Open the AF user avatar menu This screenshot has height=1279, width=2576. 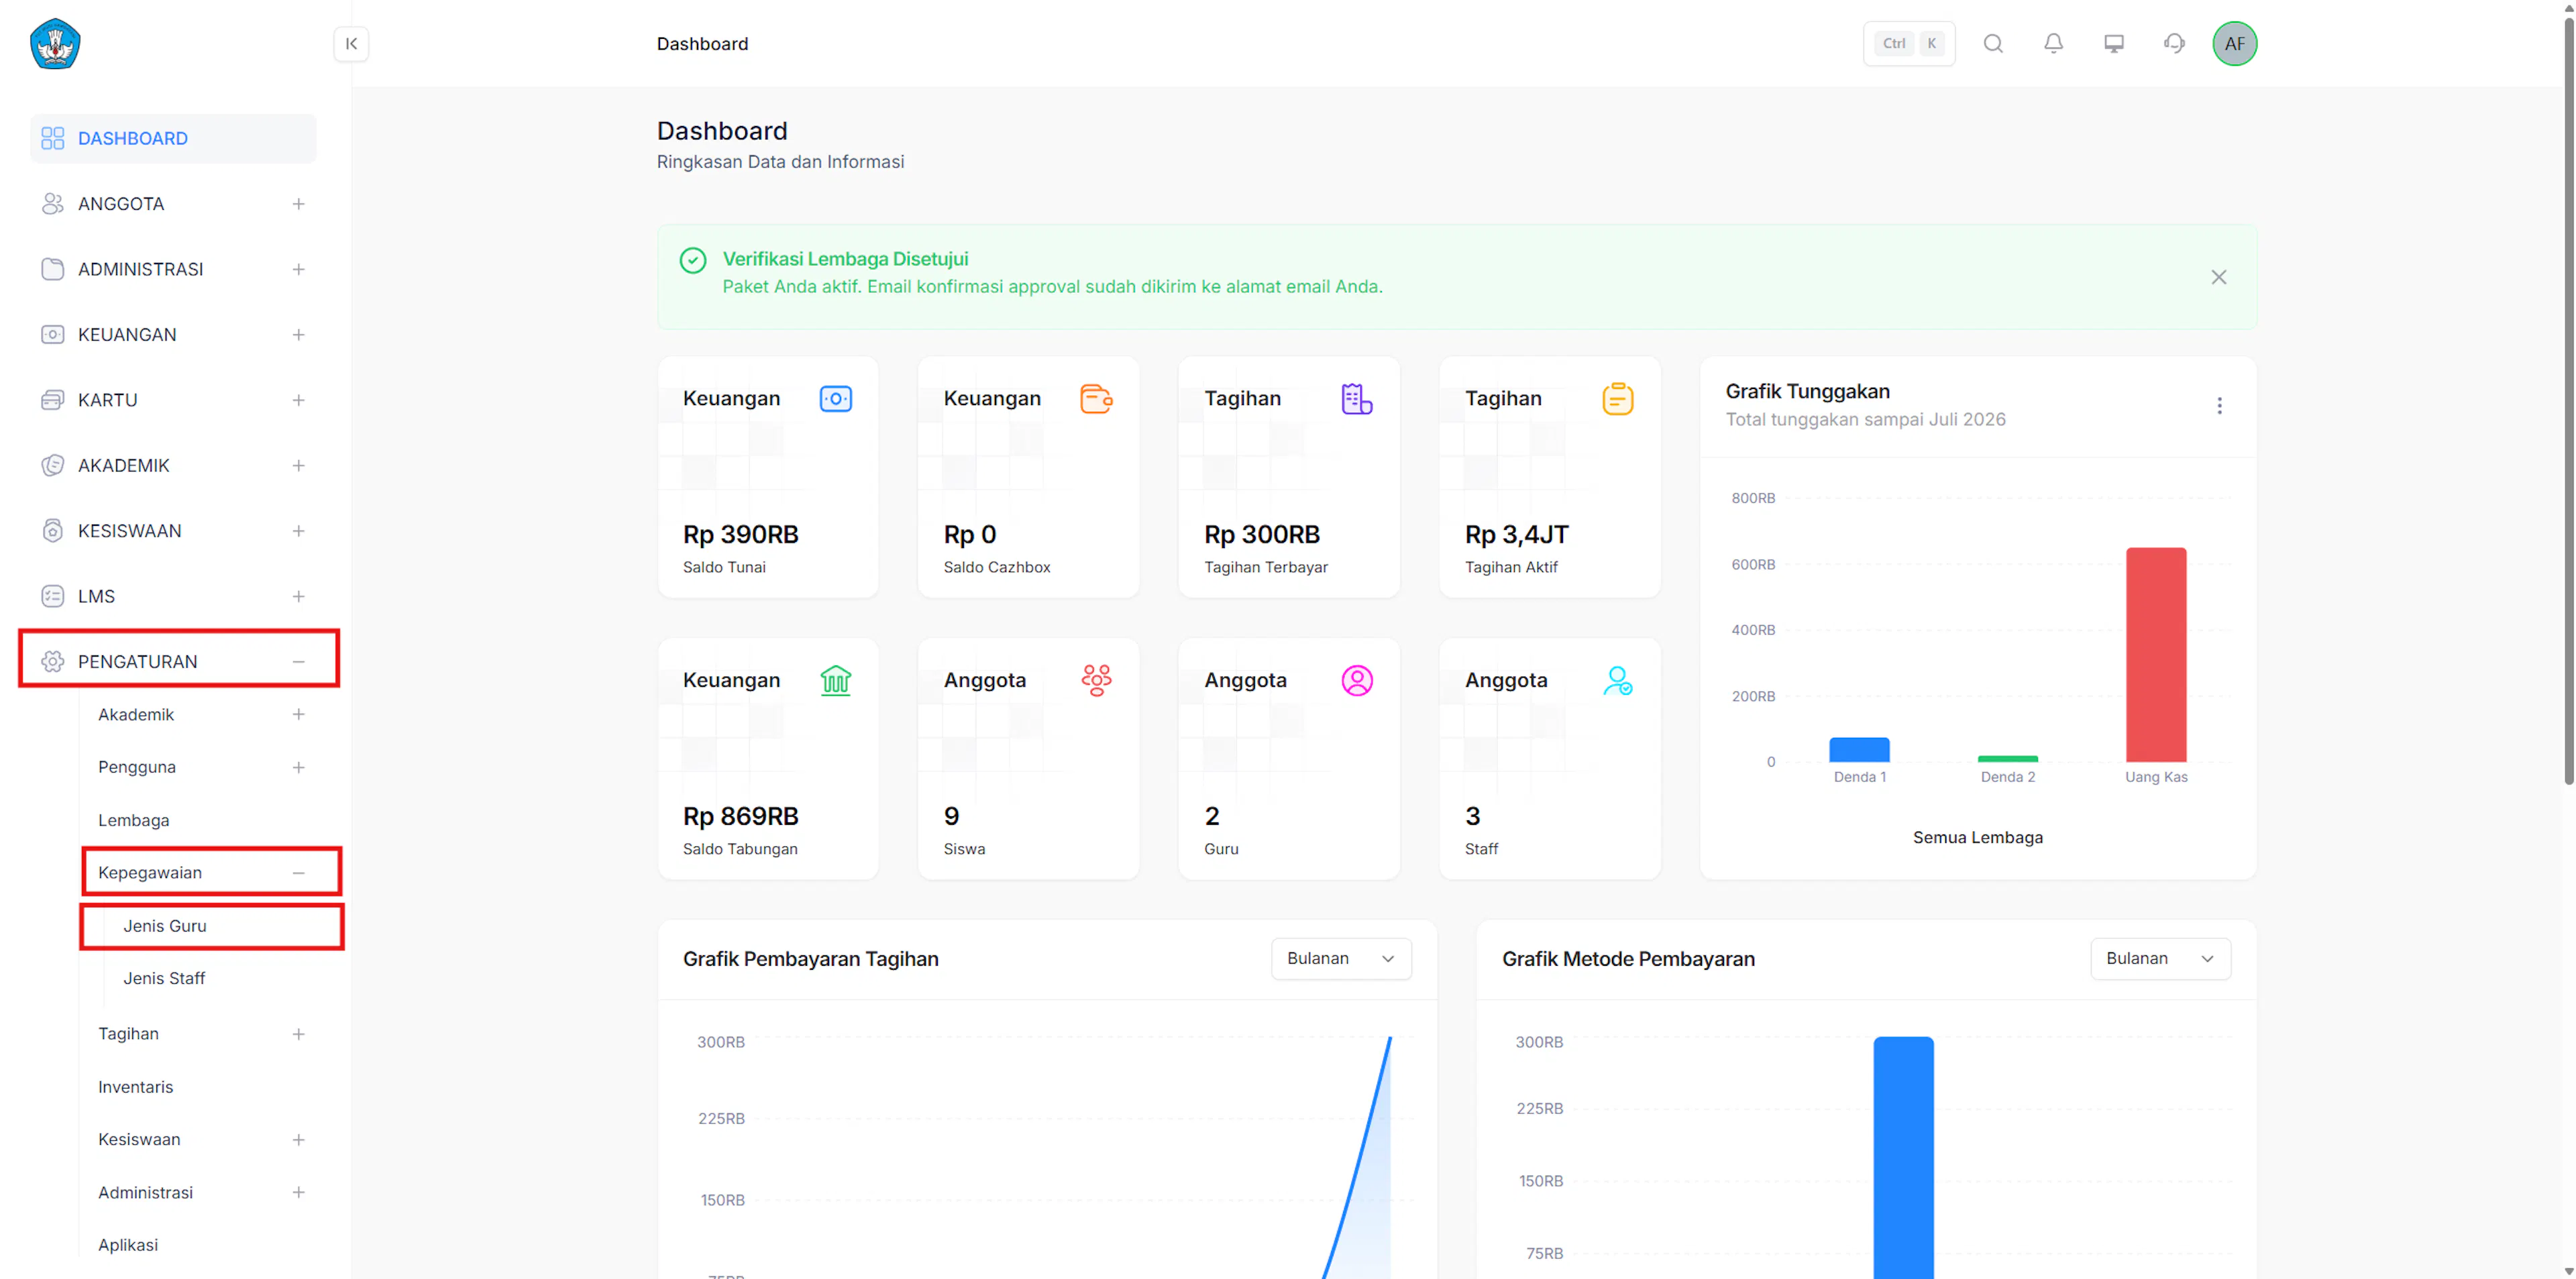2234,44
